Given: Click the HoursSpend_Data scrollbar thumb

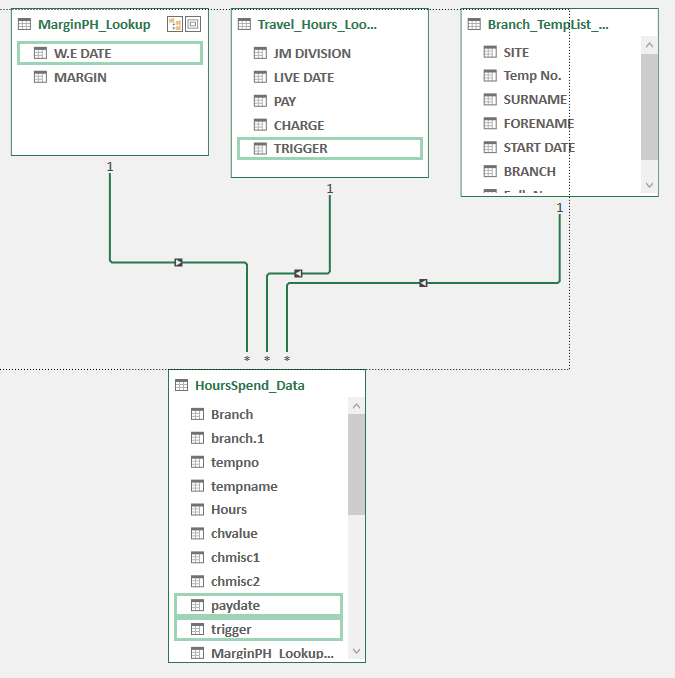Looking at the screenshot, I should click(x=356, y=464).
